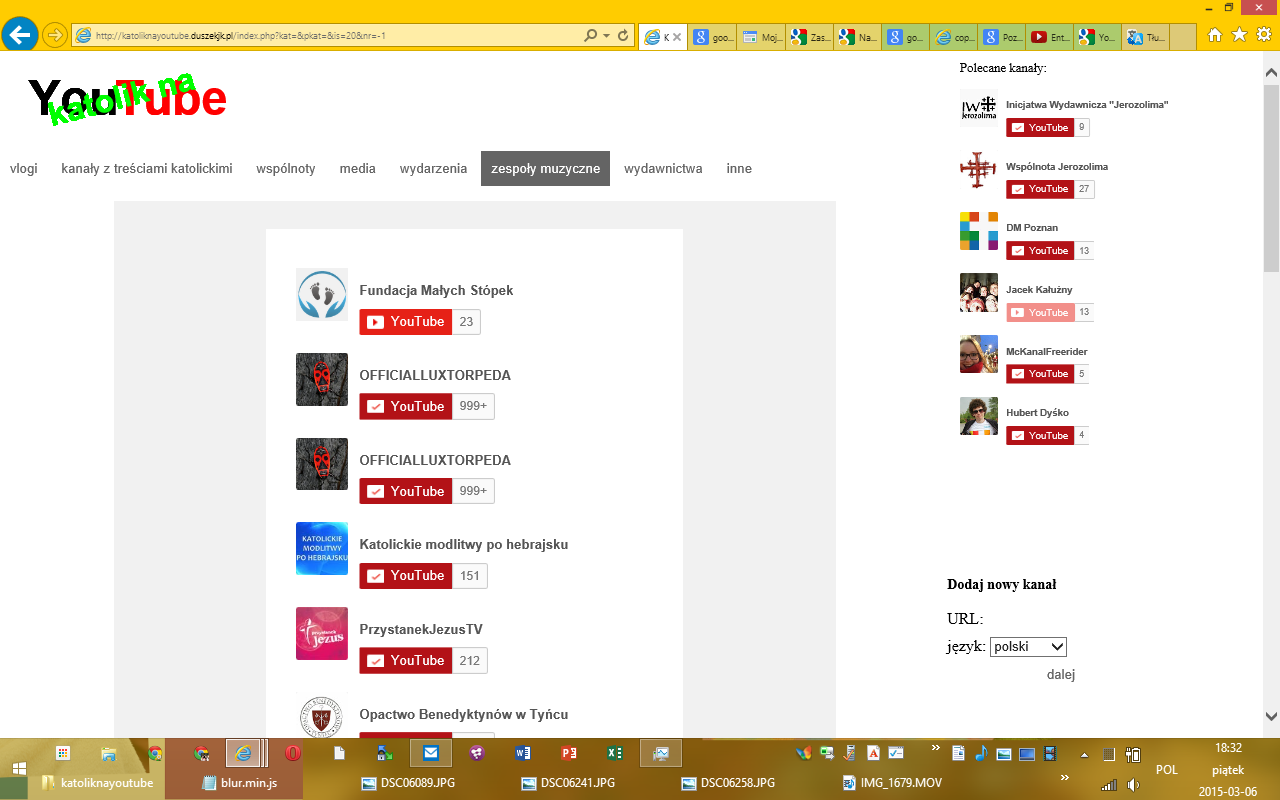This screenshot has height=800, width=1280.
Task: Toggle YouTube subscription for Inicjatwa Wydawnicza Jerozolima
Action: point(1040,128)
